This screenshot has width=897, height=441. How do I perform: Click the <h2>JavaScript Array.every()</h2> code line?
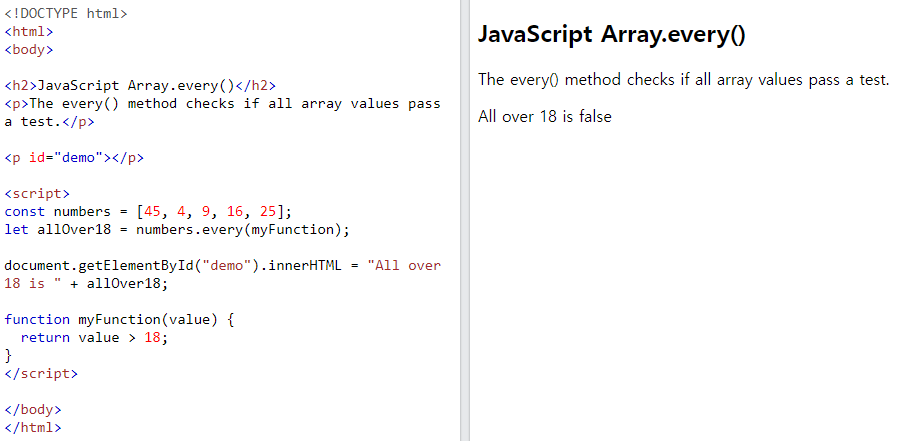140,86
